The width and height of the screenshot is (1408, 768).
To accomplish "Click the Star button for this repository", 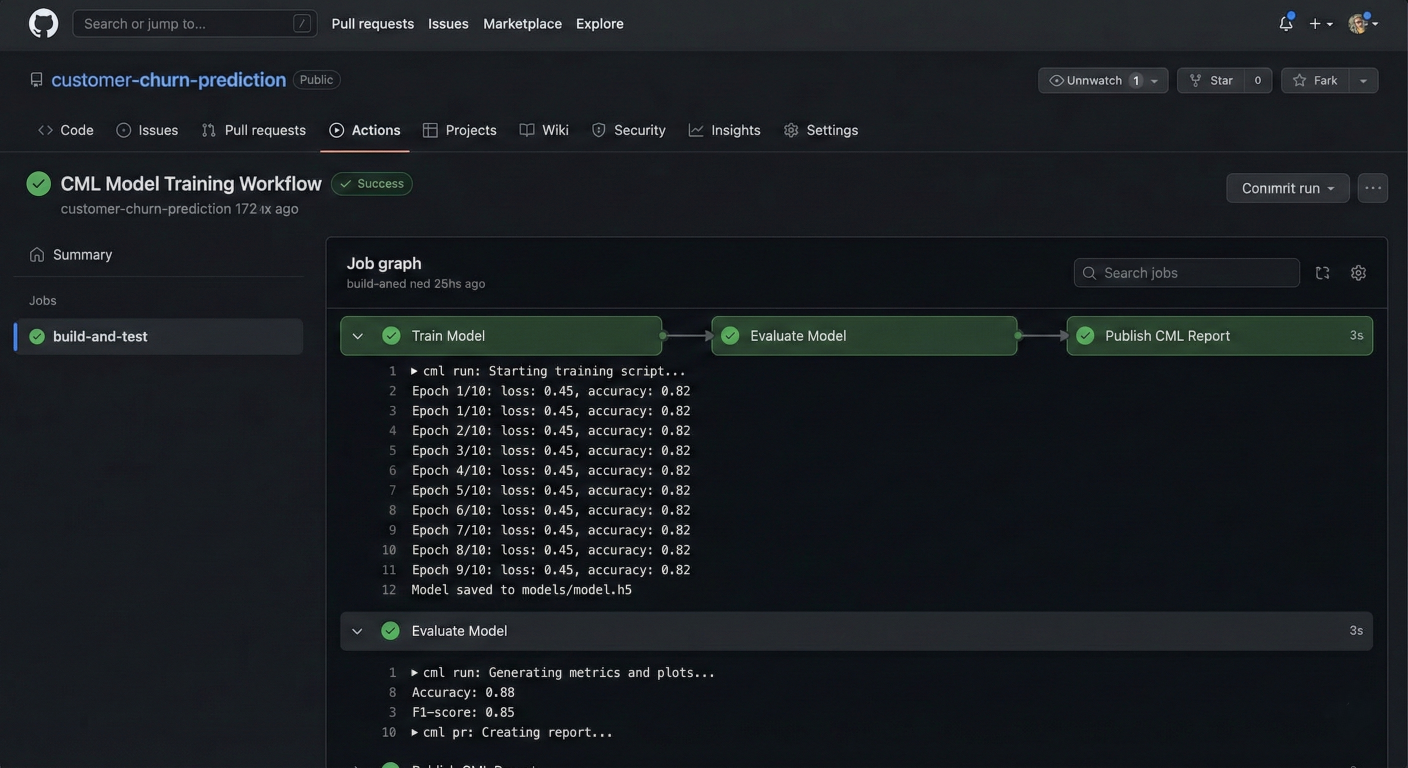I will point(1212,80).
